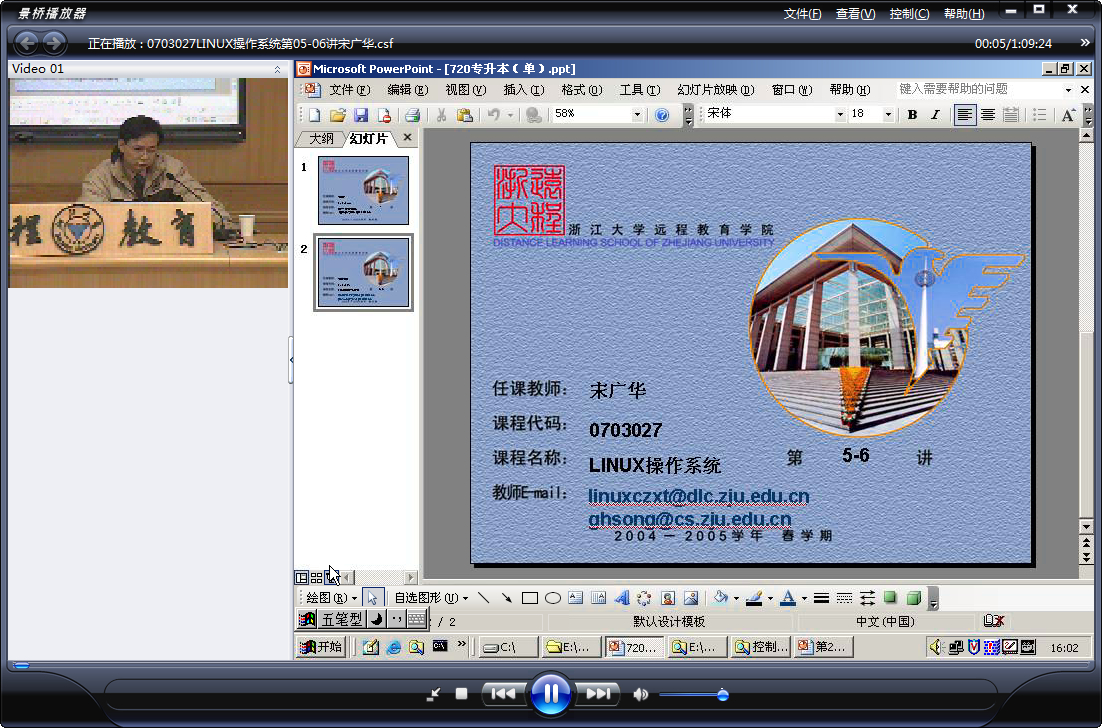Viewport: 1102px width, 728px height.
Task: Open the zoom percentage dropdown
Action: 637,114
